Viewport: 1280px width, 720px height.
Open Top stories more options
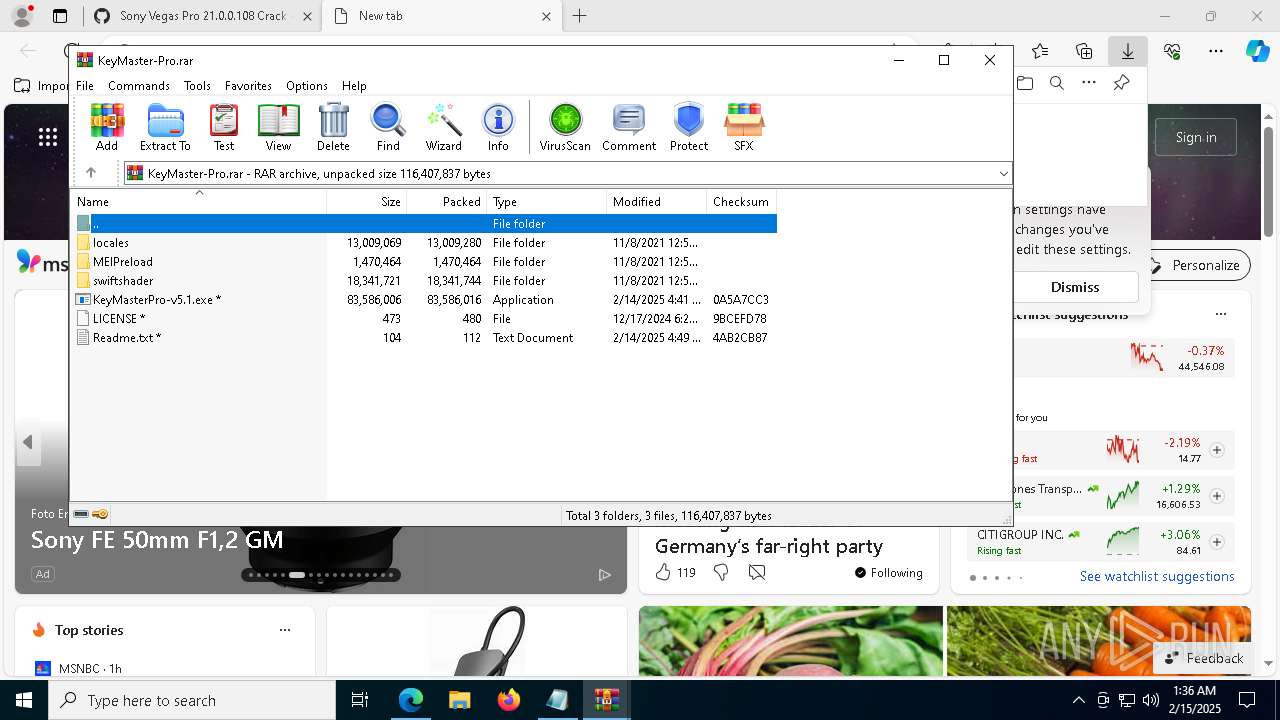pos(285,630)
